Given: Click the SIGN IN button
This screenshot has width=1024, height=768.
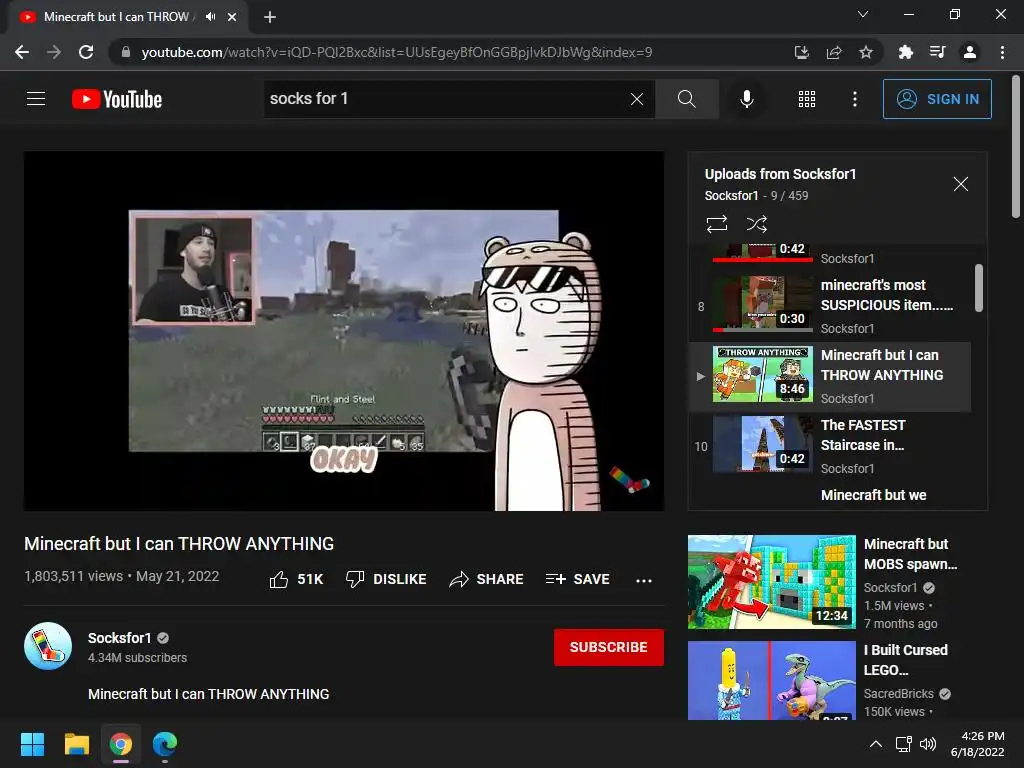Looking at the screenshot, I should pyautogui.click(x=936, y=99).
